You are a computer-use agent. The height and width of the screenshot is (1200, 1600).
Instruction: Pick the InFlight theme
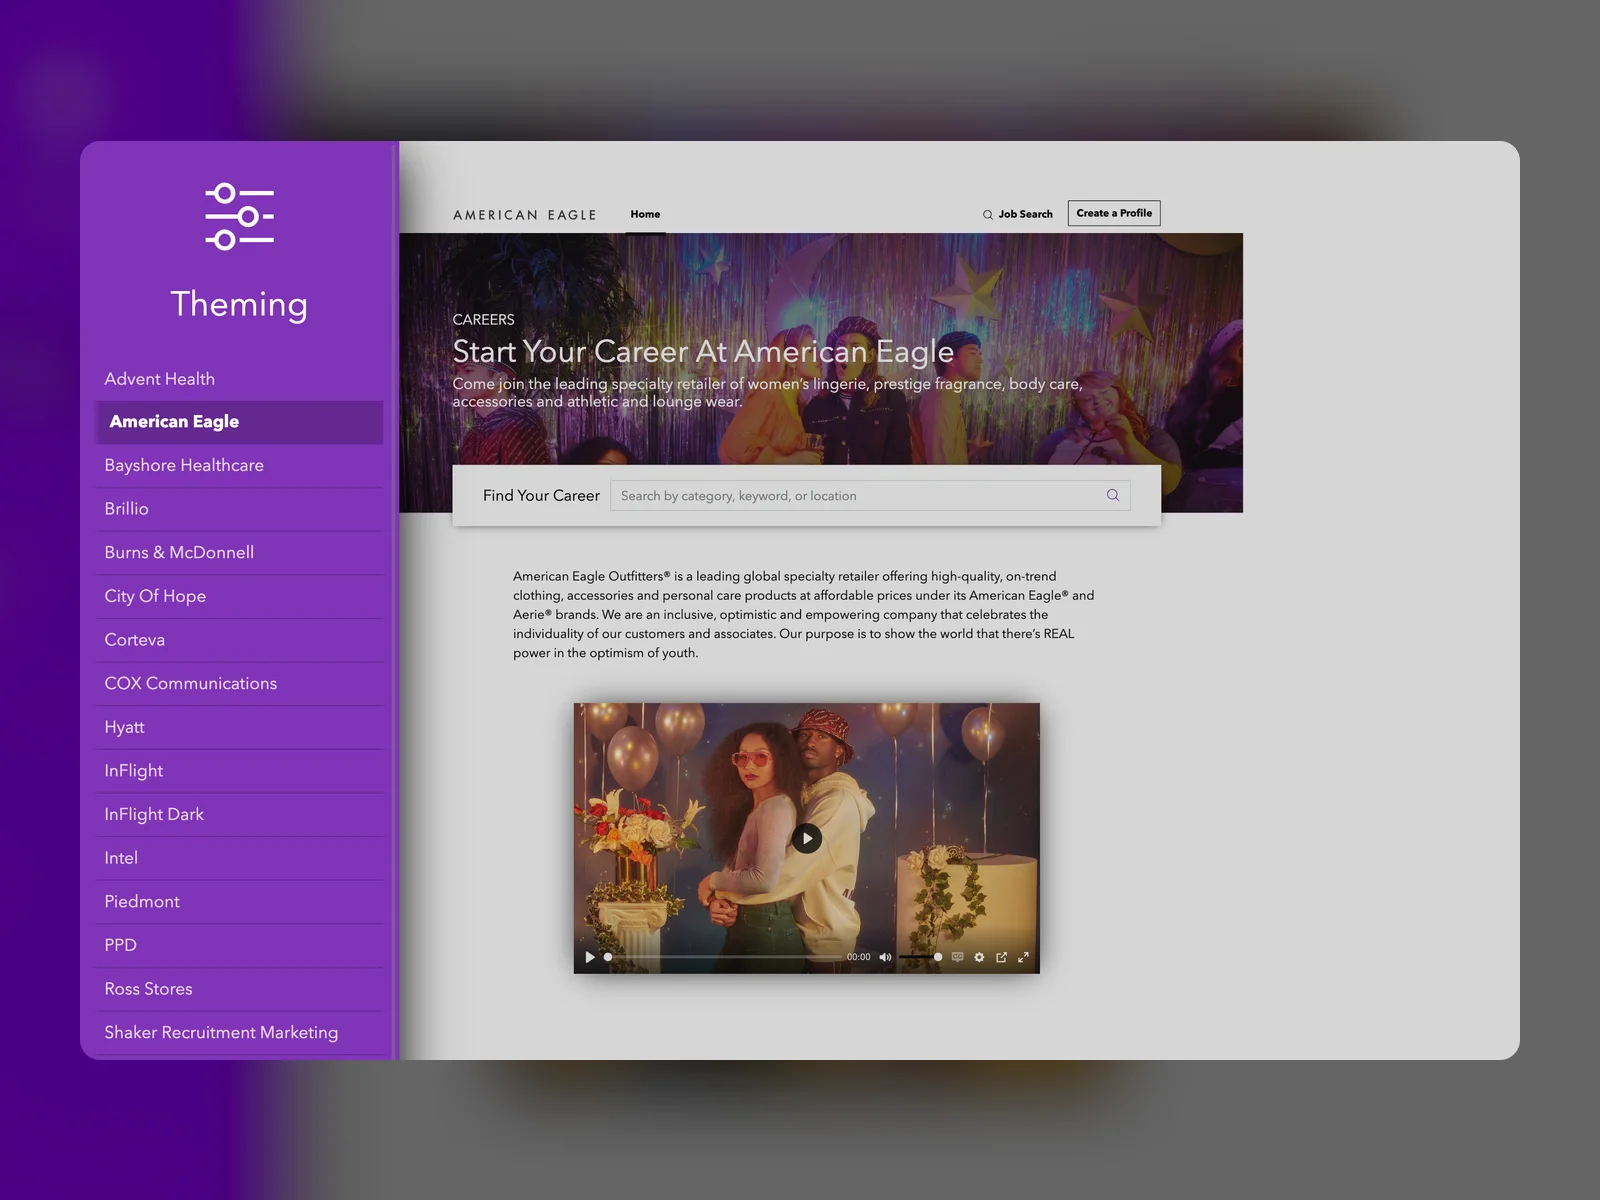click(x=239, y=771)
